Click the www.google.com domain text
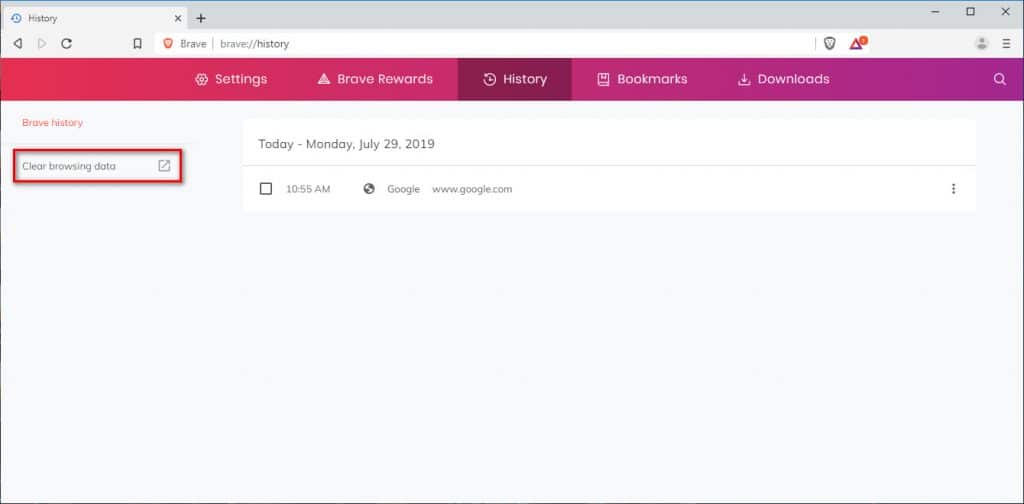This screenshot has width=1024, height=504. coord(472,189)
